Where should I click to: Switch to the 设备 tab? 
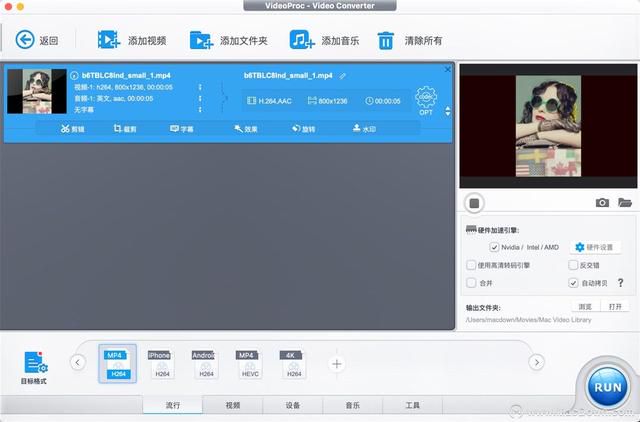[293, 405]
